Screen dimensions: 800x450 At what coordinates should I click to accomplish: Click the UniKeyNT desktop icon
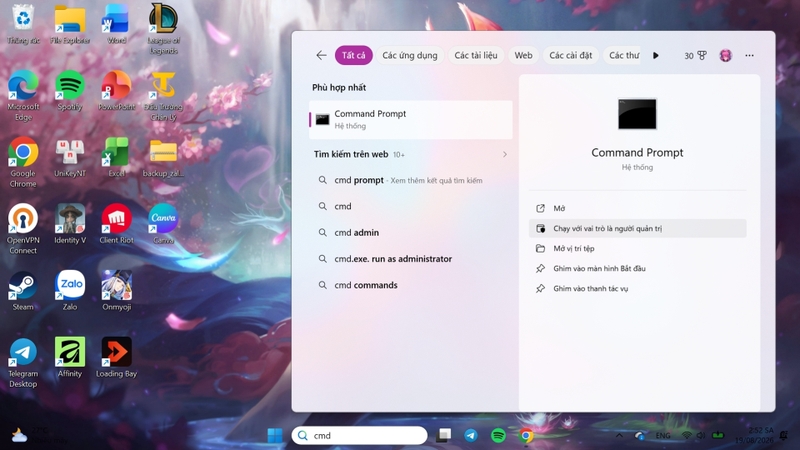(70, 158)
